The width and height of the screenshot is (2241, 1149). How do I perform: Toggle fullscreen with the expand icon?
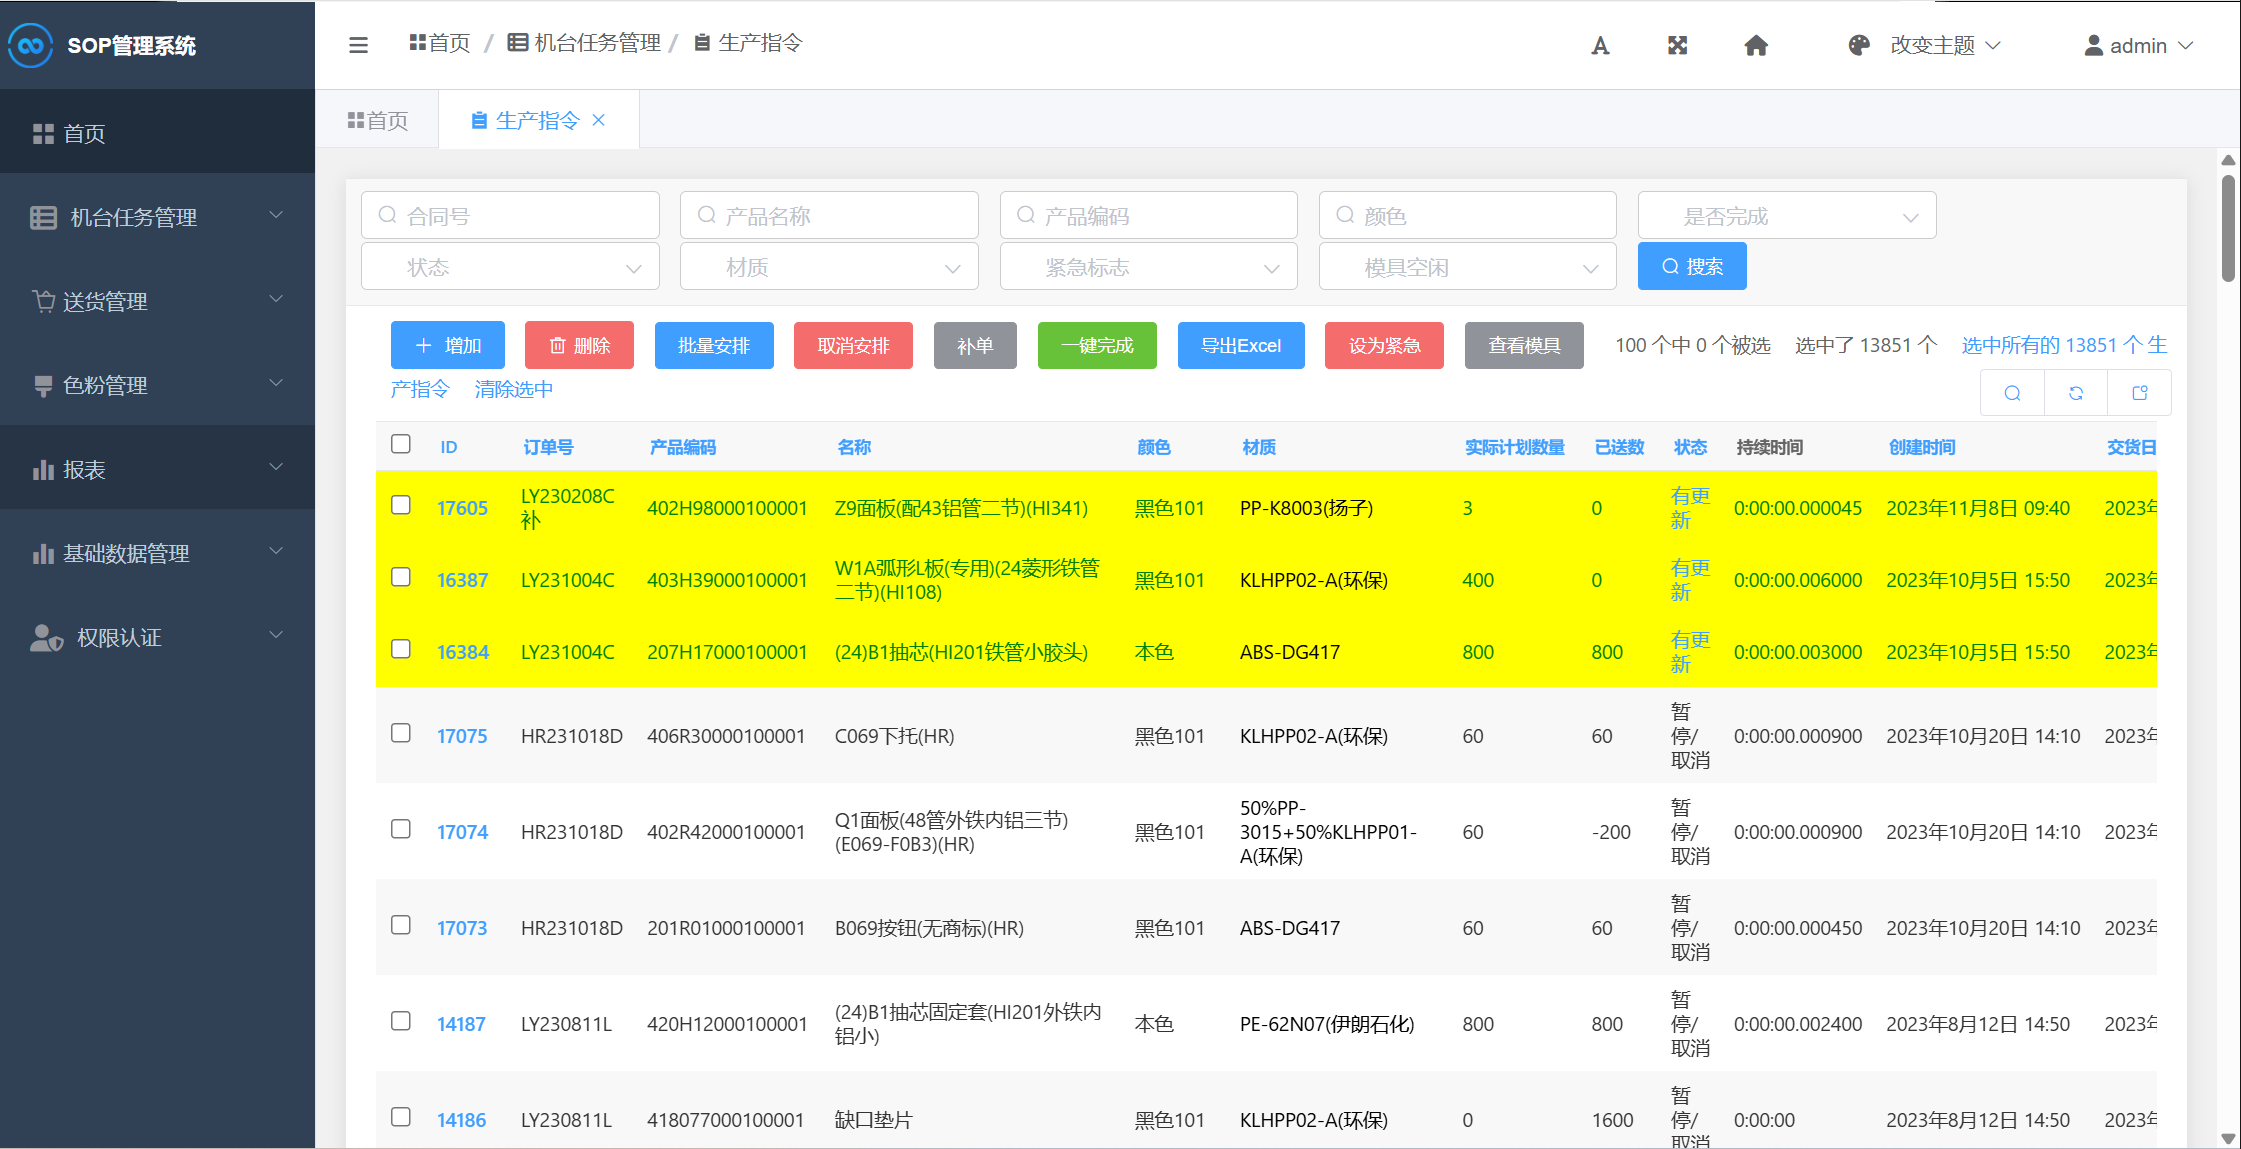(x=1678, y=45)
